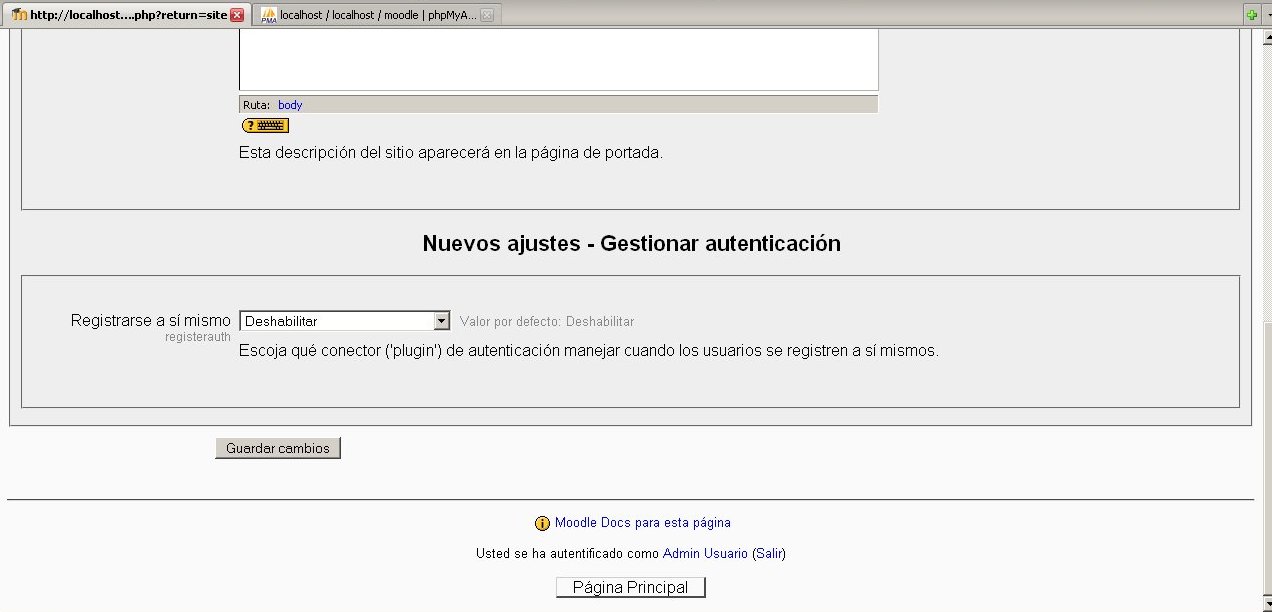Viewport: 1272px width, 612px height.
Task: Expand the tab list arrow beside new tab
Action: [1267, 15]
